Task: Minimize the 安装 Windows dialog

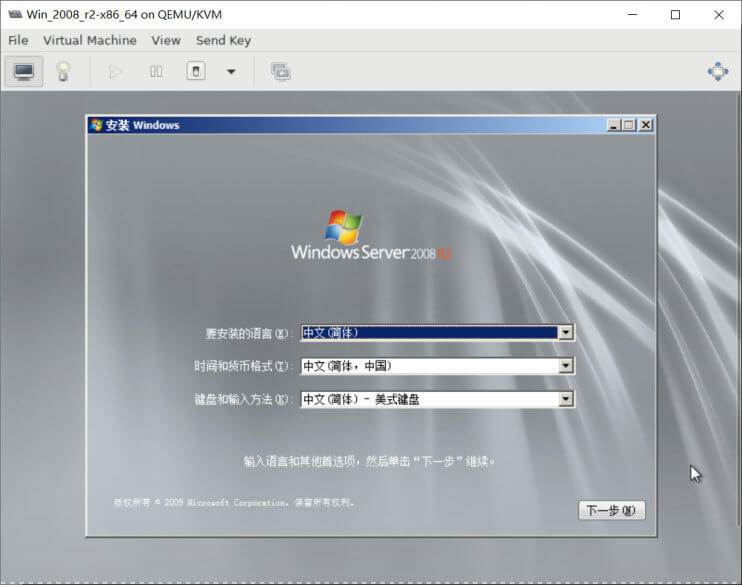Action: pos(614,125)
